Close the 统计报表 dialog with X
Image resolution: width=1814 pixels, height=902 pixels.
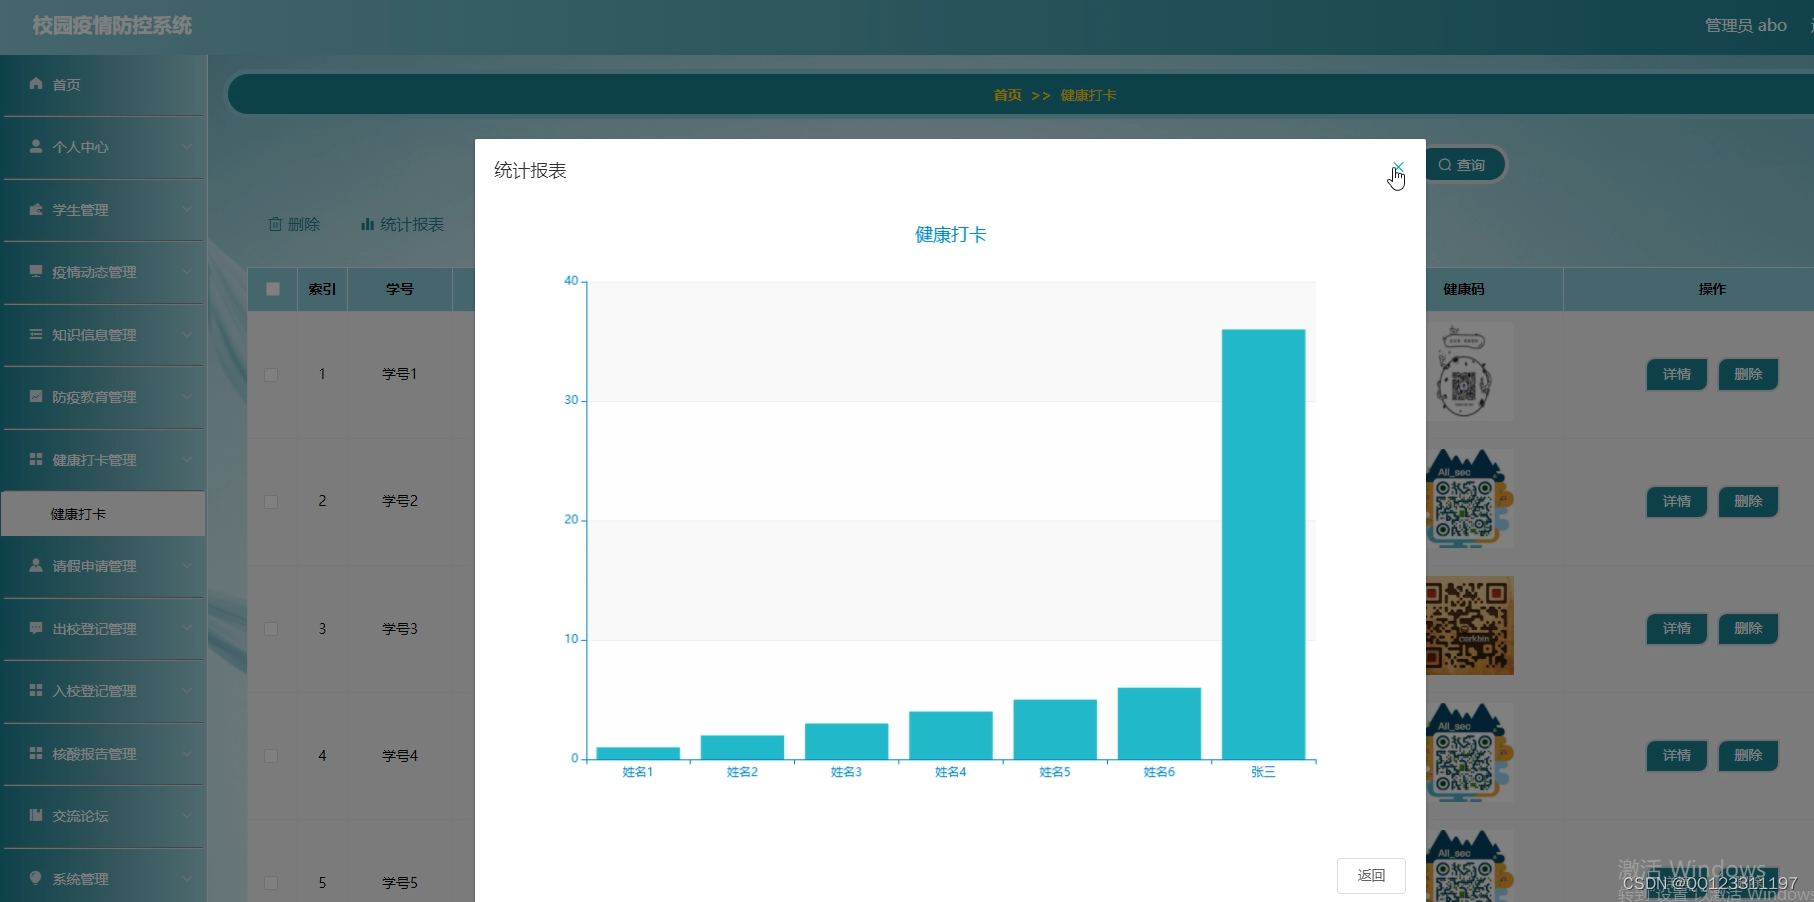click(x=1398, y=167)
